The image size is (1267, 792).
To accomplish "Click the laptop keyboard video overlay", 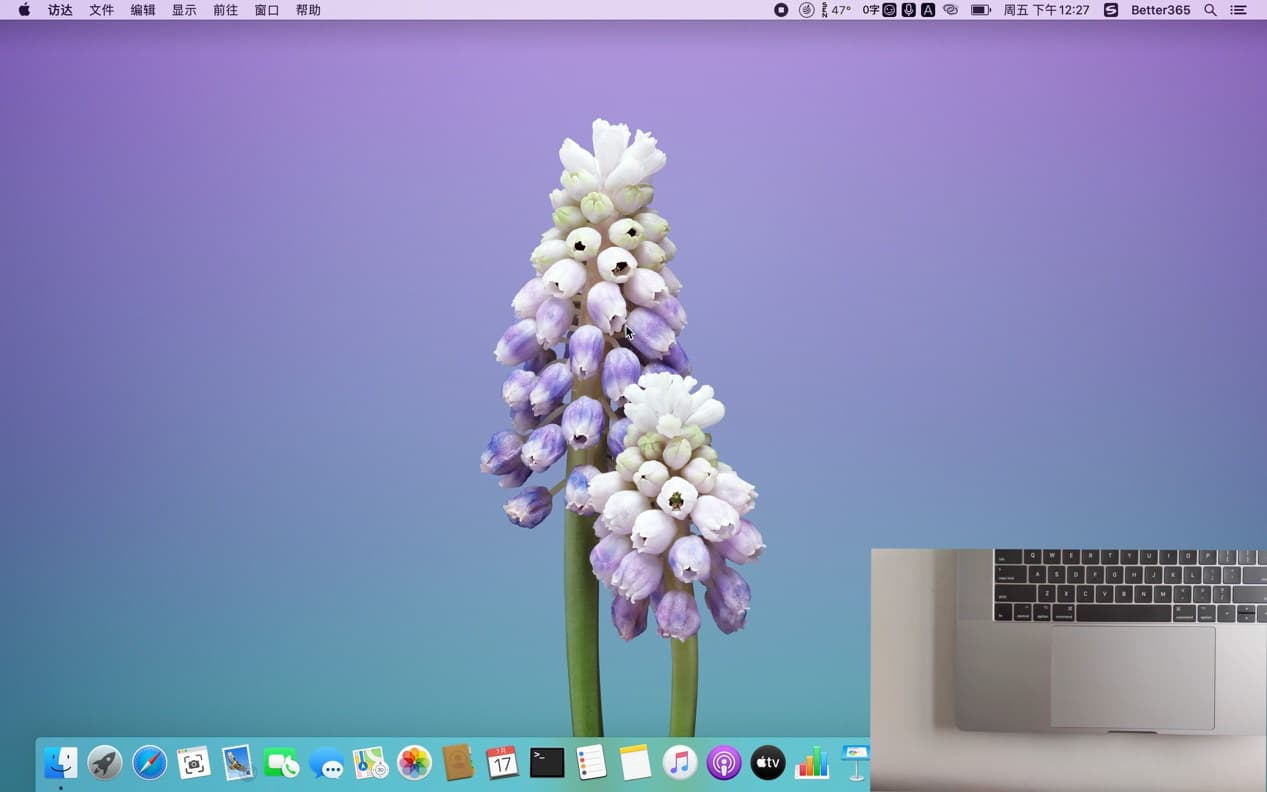I will click(1068, 670).
